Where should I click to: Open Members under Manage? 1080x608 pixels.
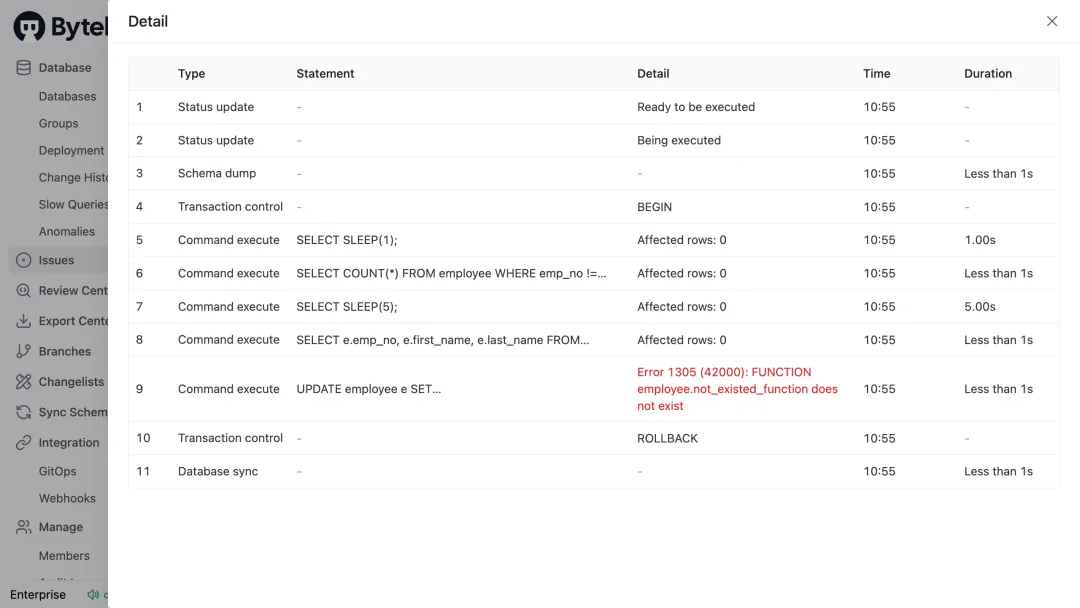[x=64, y=556]
